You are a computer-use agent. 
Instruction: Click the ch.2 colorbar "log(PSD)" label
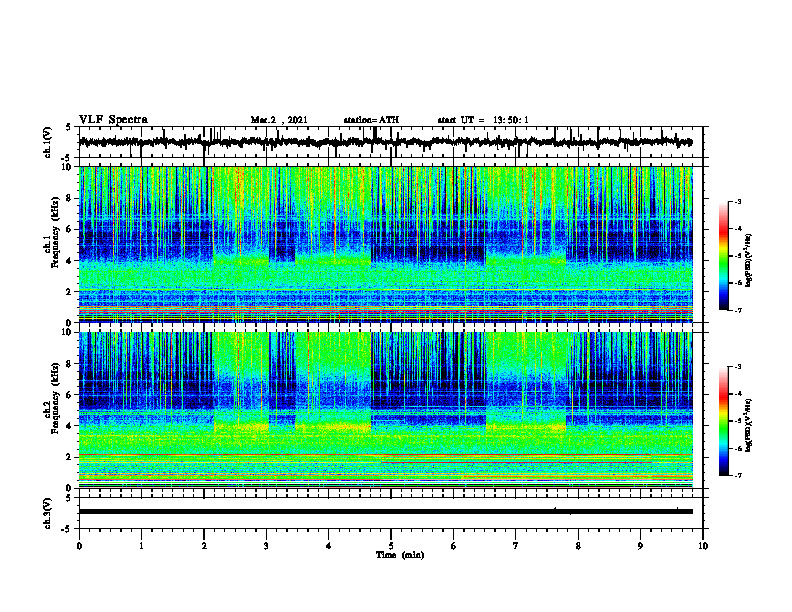coord(748,425)
